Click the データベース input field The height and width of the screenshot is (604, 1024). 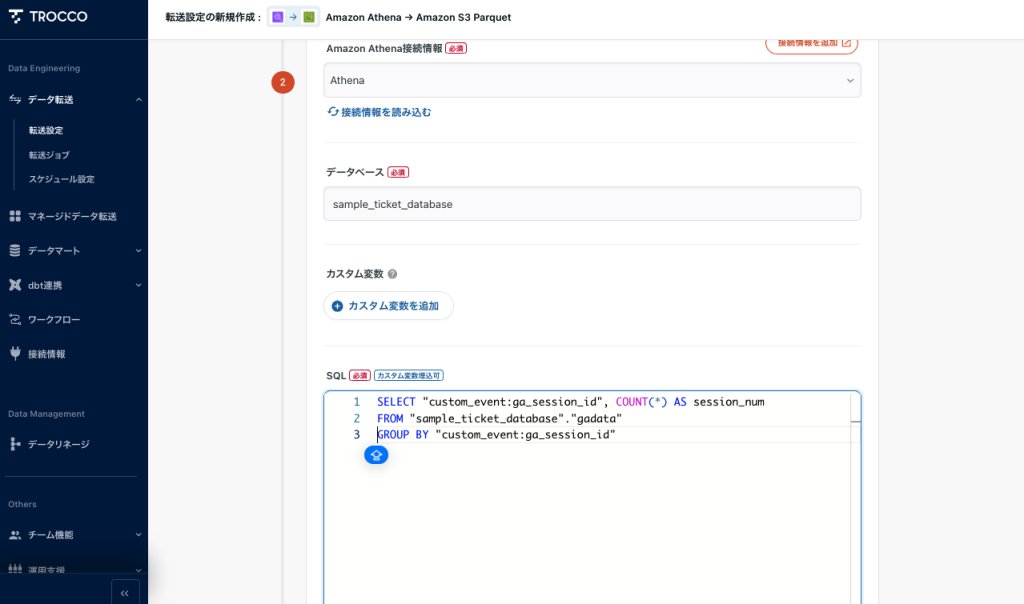[x=592, y=204]
